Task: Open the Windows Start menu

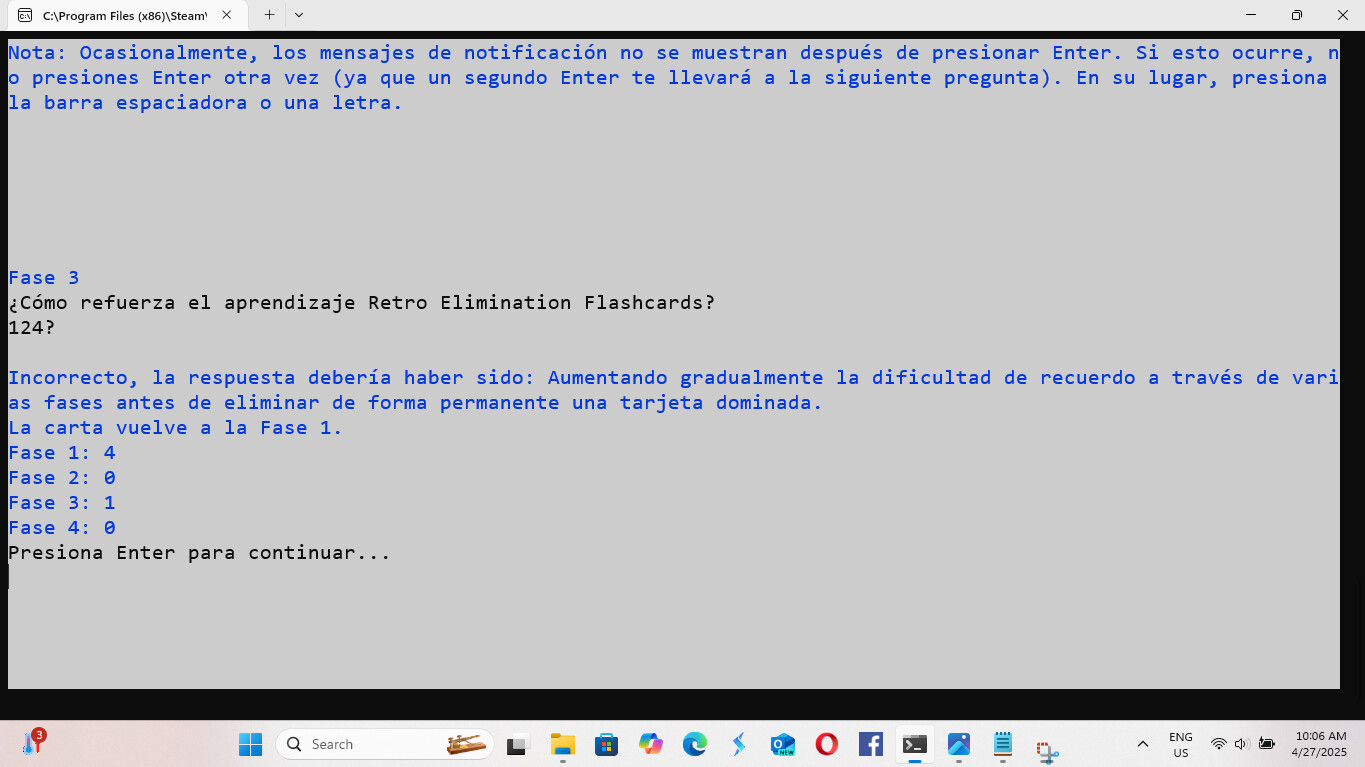Action: [250, 744]
